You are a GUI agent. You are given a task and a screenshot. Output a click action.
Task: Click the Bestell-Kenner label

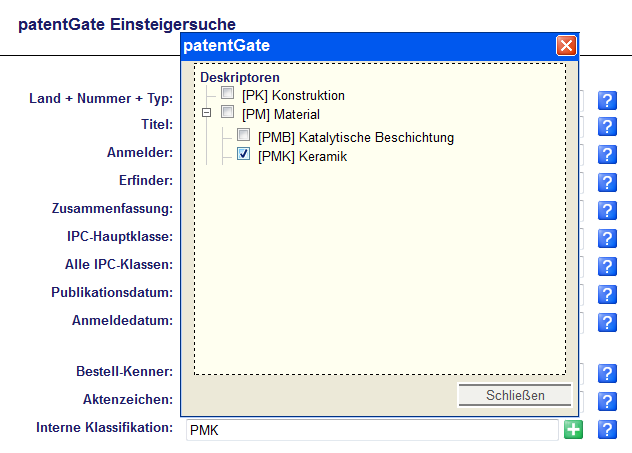click(125, 371)
